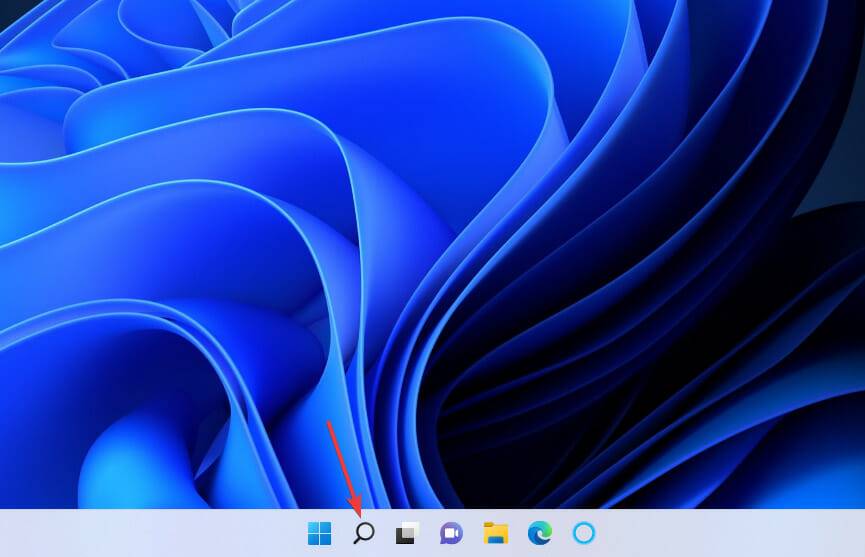This screenshot has height=557, width=865.
Task: Click the purple video camera chat icon
Action: 451,533
